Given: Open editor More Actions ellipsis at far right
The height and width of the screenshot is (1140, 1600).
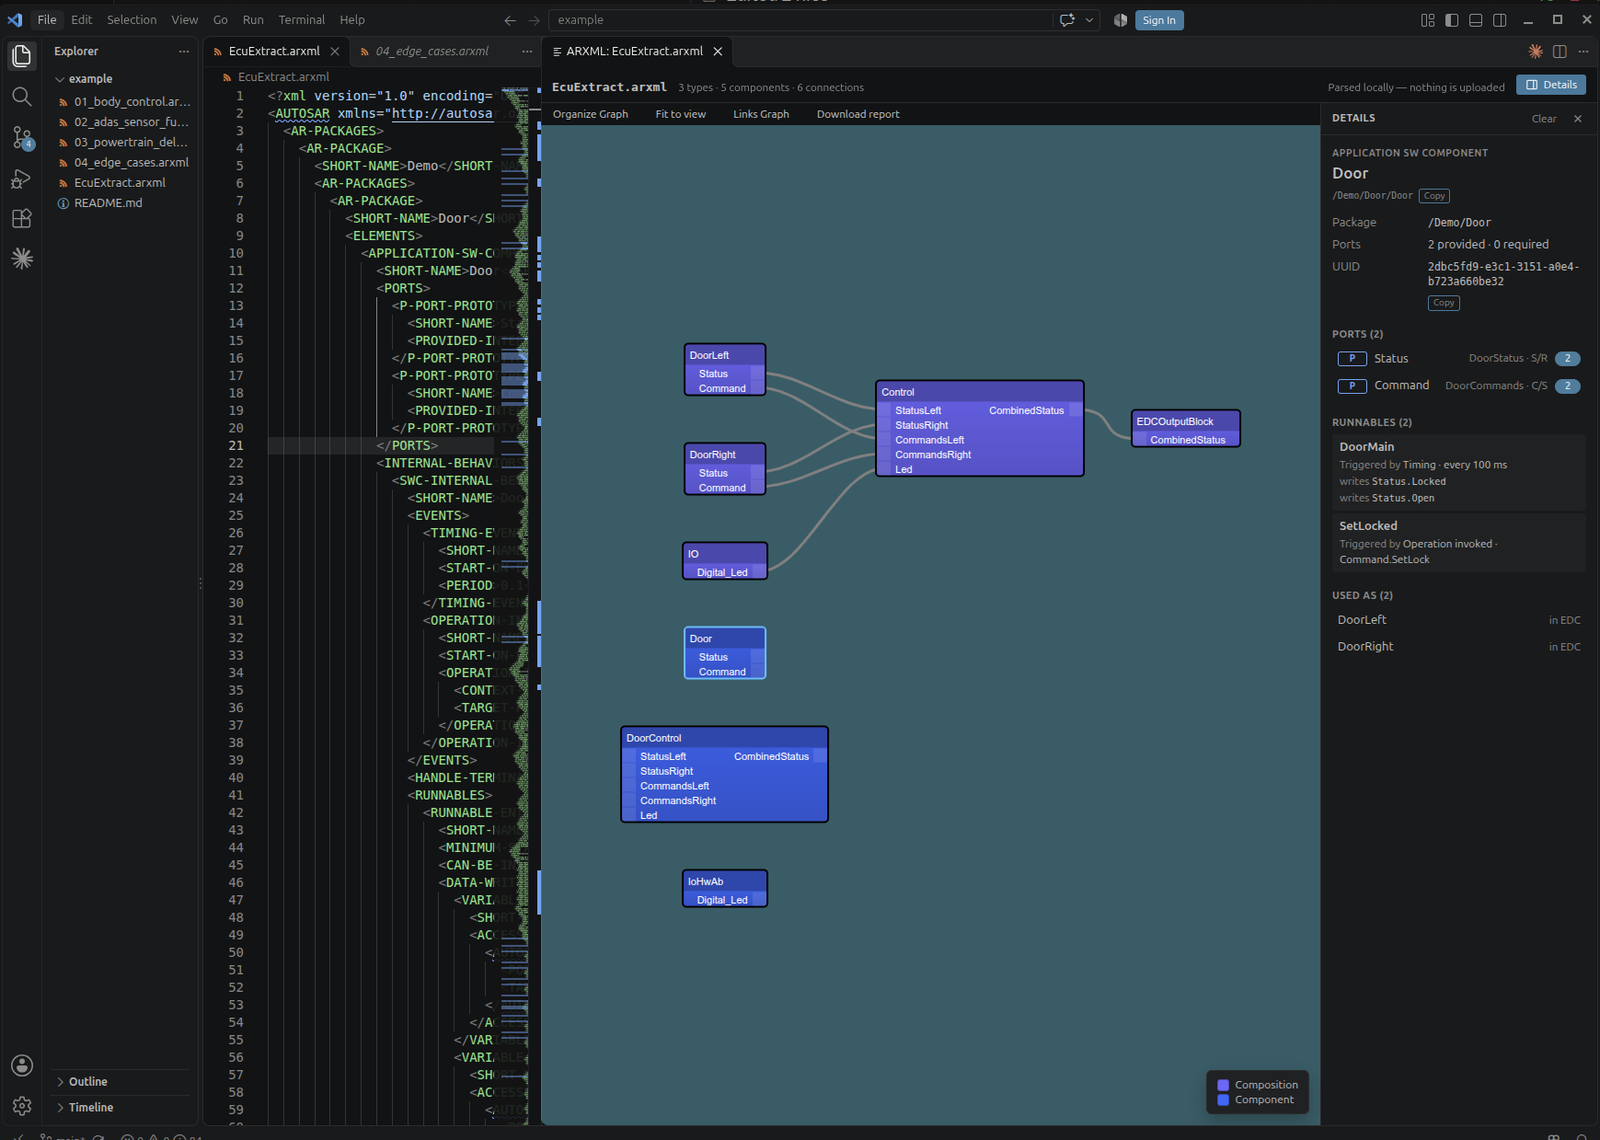Looking at the screenshot, I should point(1583,51).
